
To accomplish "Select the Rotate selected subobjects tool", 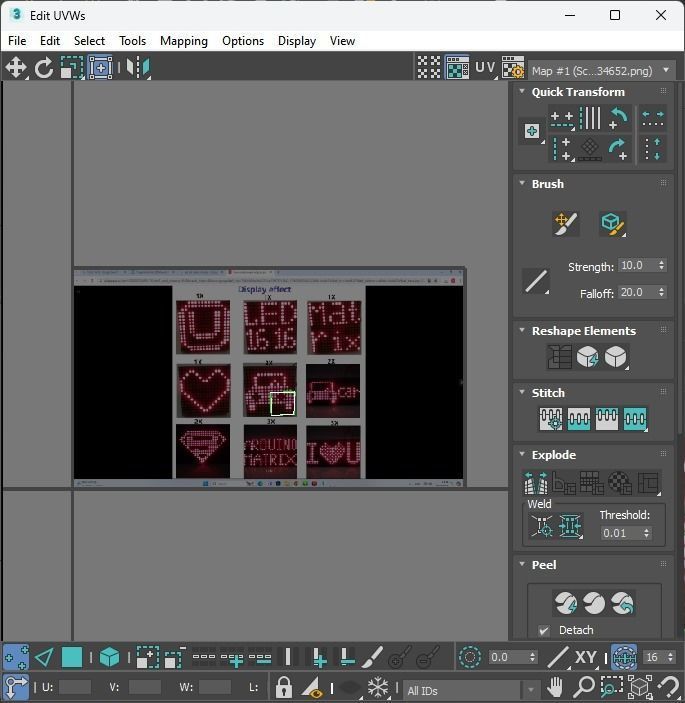I will 43,68.
